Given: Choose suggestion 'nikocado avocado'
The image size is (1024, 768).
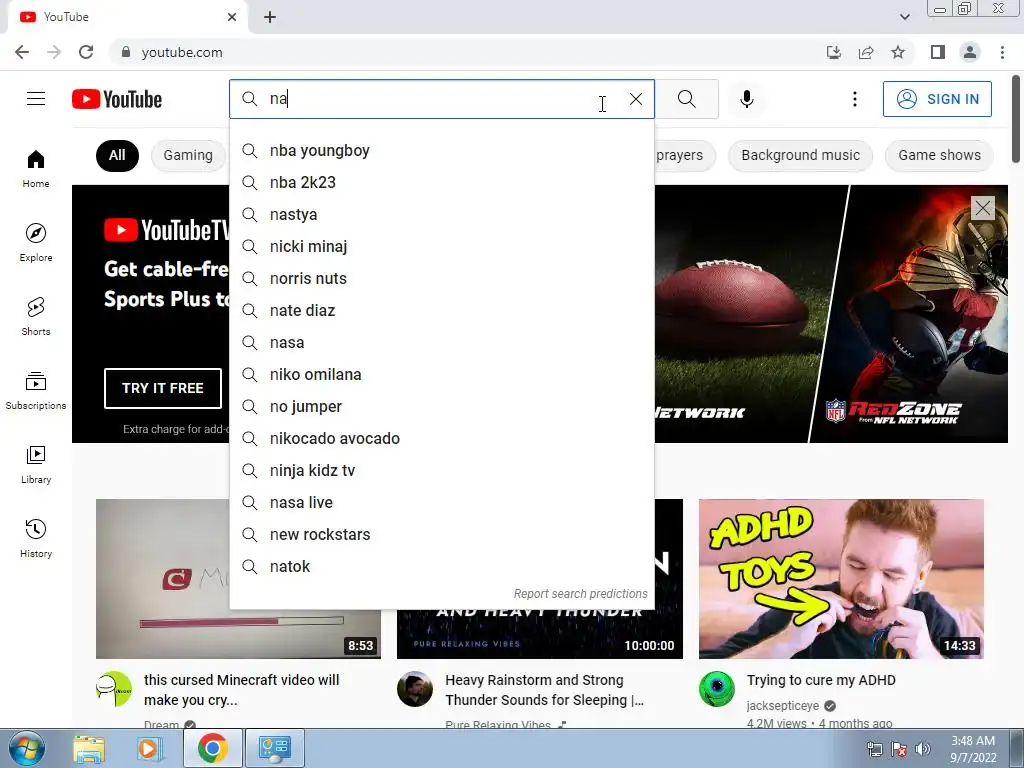Looking at the screenshot, I should coord(442,439).
